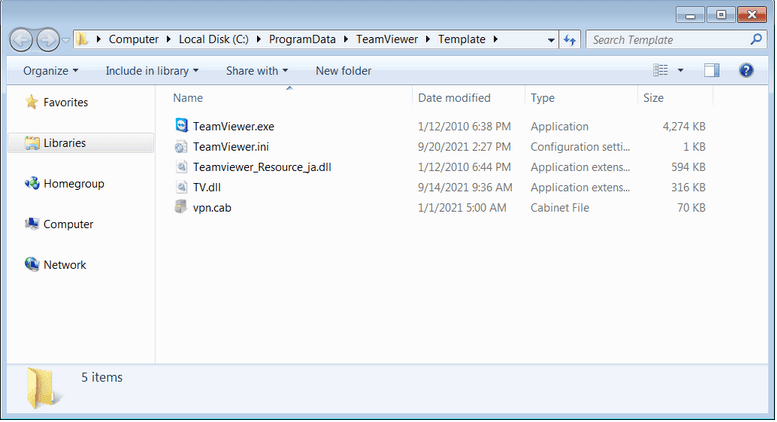The image size is (777, 422).
Task: Select the TeamViewer.ini file name
Action: pyautogui.click(x=231, y=147)
